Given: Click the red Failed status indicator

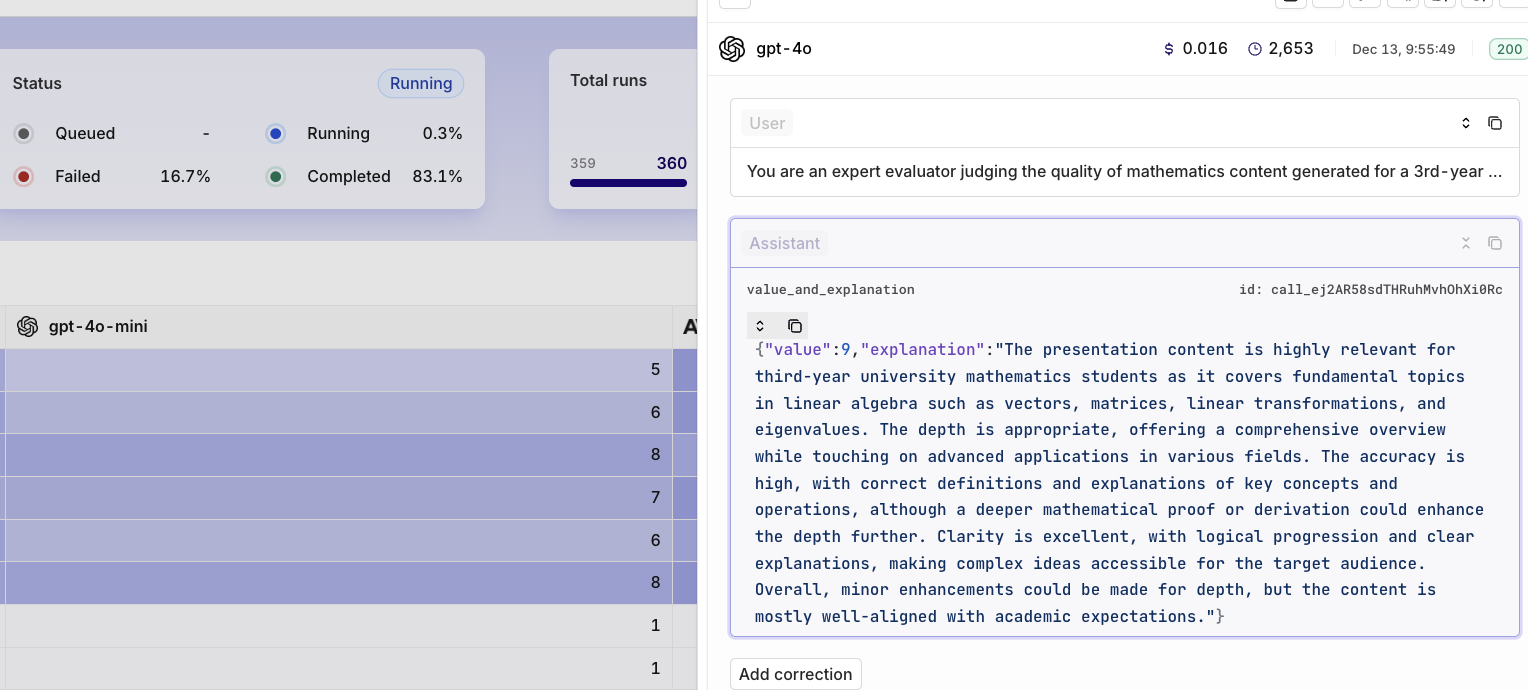Looking at the screenshot, I should (x=24, y=177).
